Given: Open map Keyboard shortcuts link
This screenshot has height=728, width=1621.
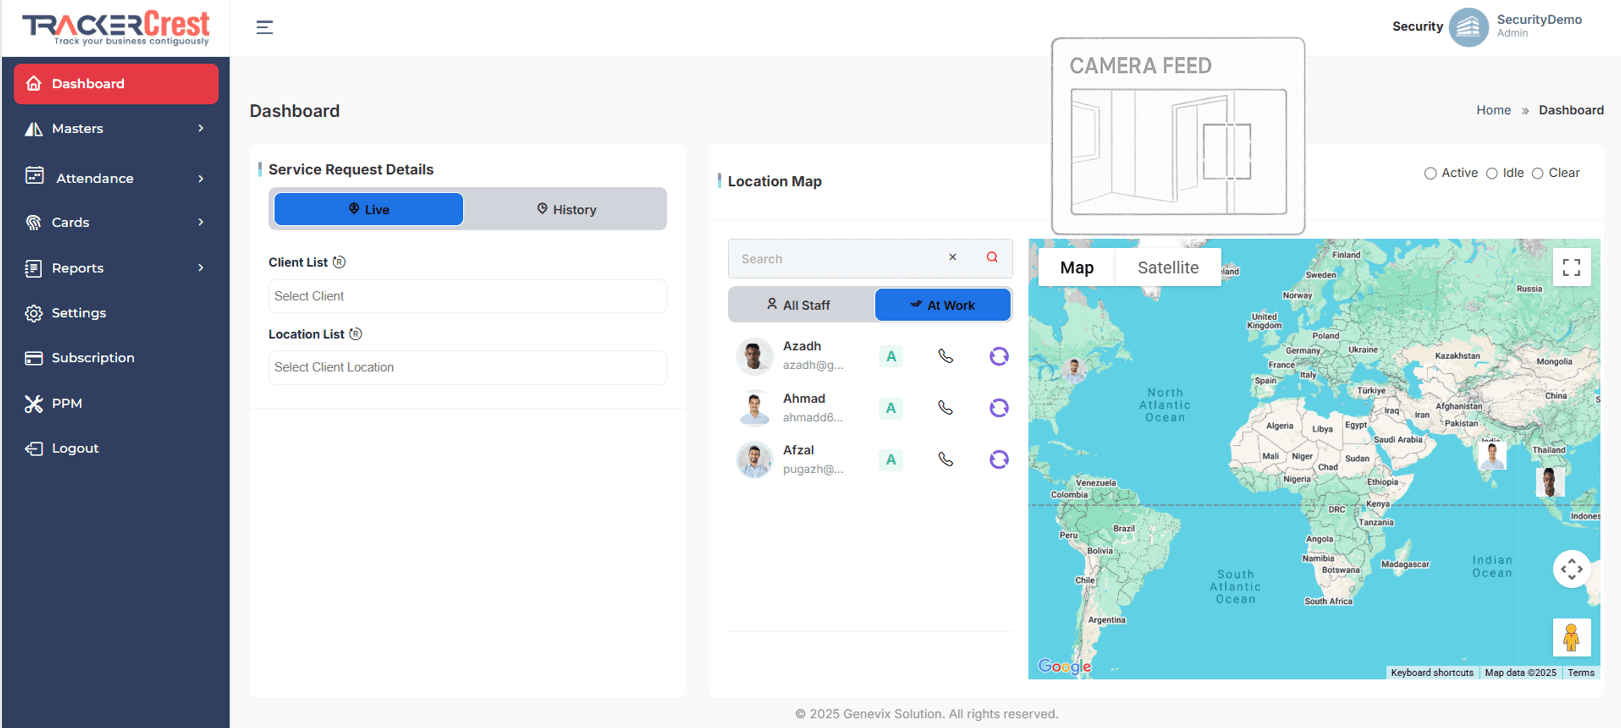Looking at the screenshot, I should coord(1432,673).
